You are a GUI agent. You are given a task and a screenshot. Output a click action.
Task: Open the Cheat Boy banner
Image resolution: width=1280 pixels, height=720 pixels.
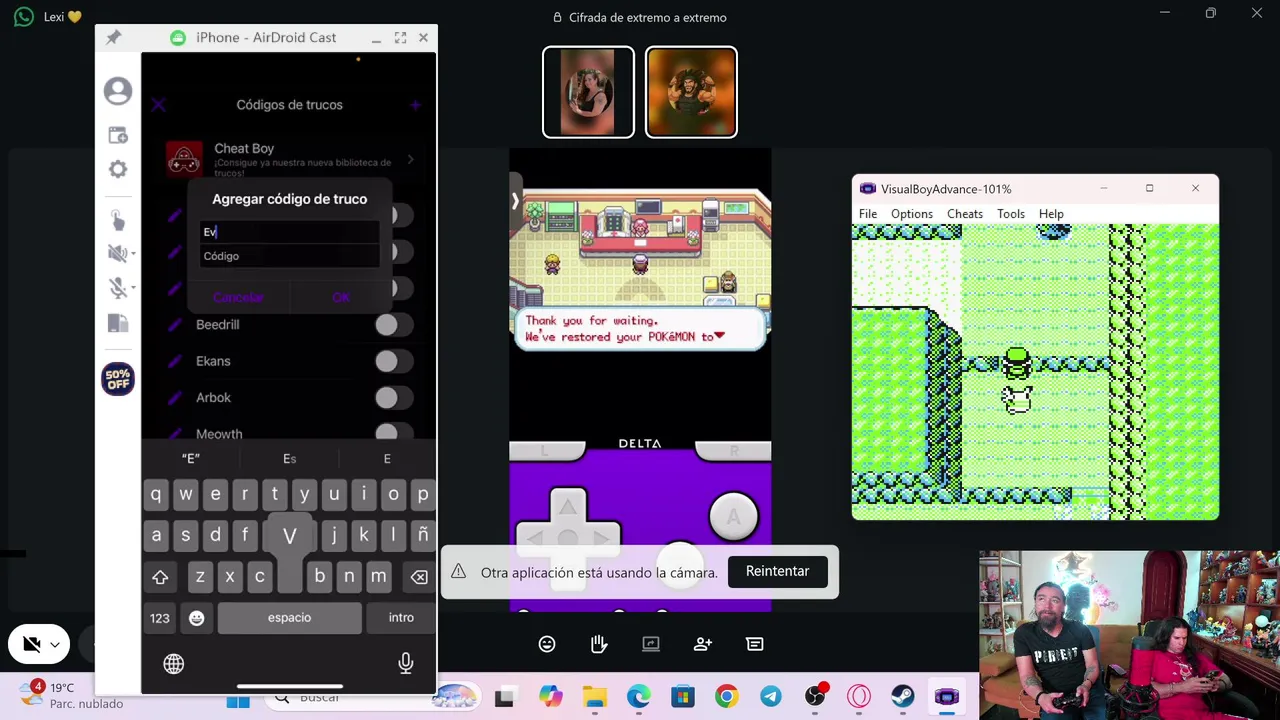[289, 159]
